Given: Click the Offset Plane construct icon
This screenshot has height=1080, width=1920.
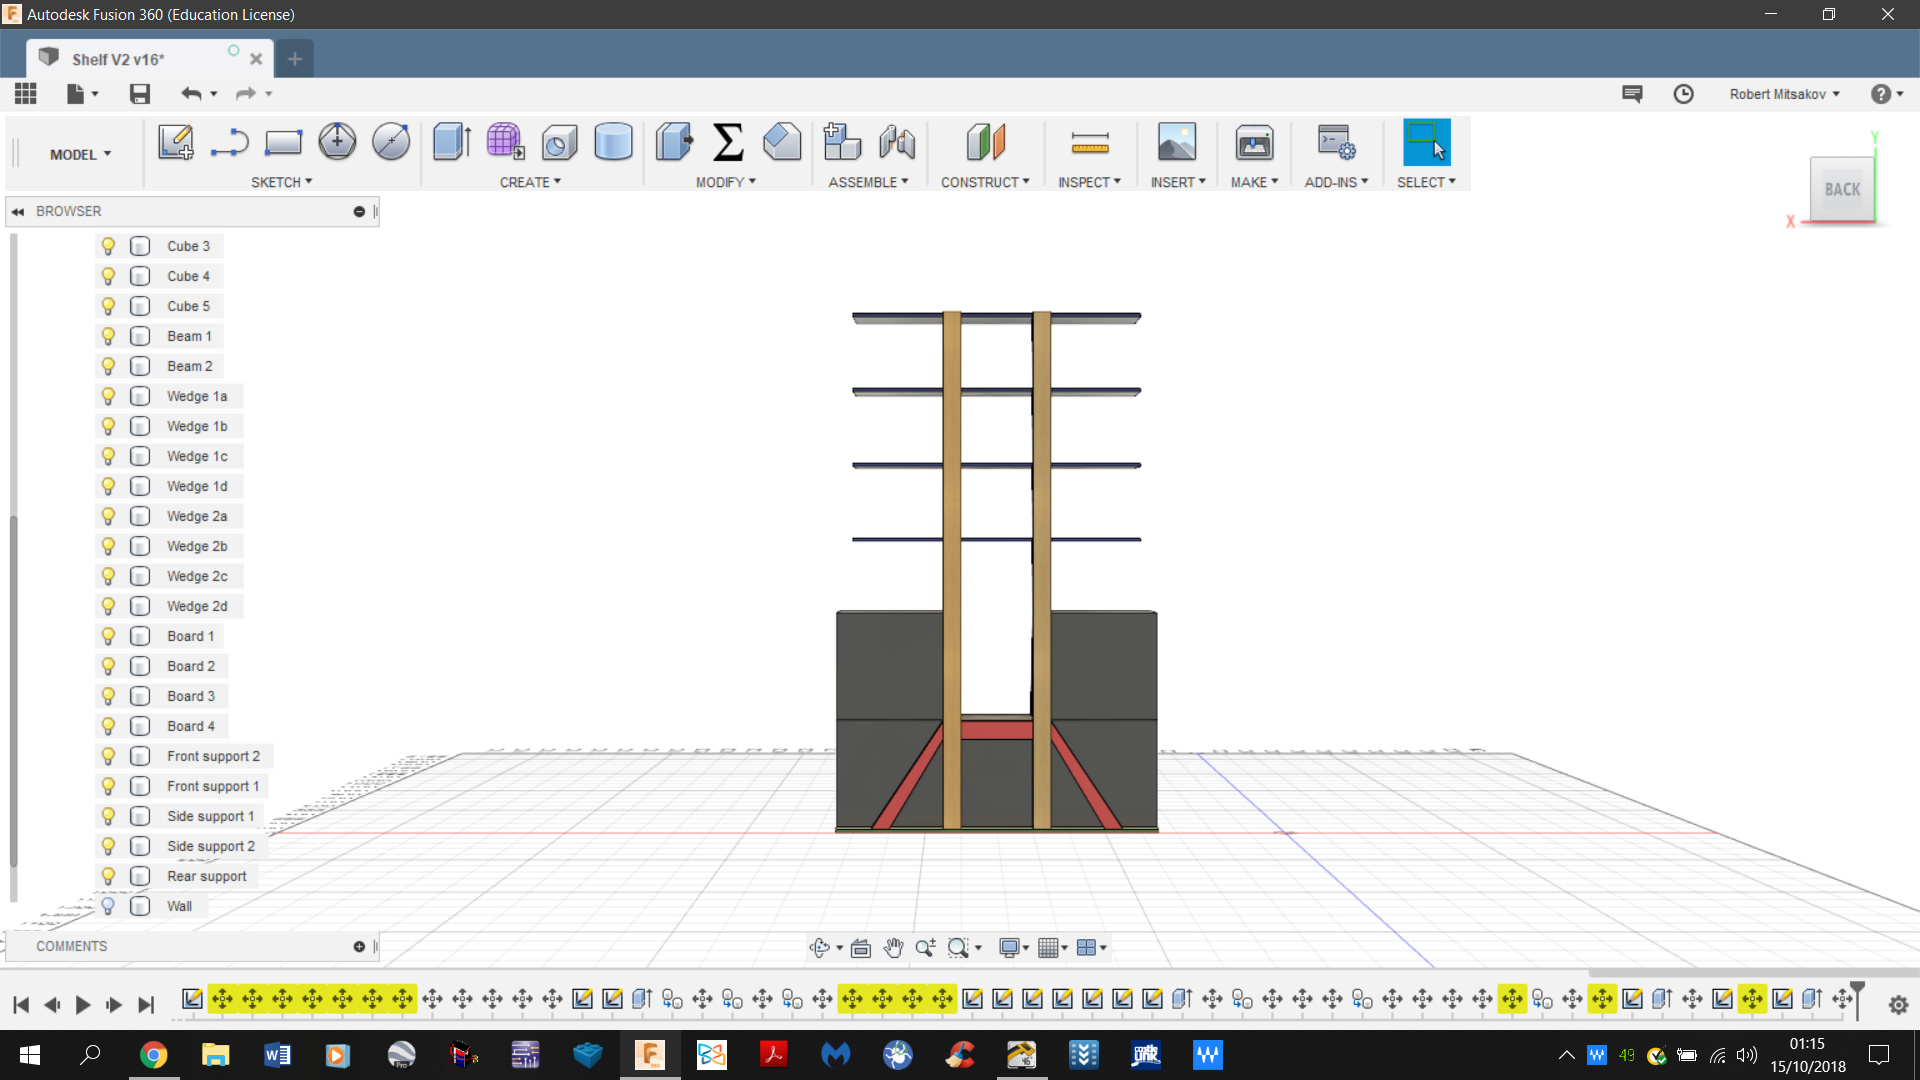Looking at the screenshot, I should (985, 142).
